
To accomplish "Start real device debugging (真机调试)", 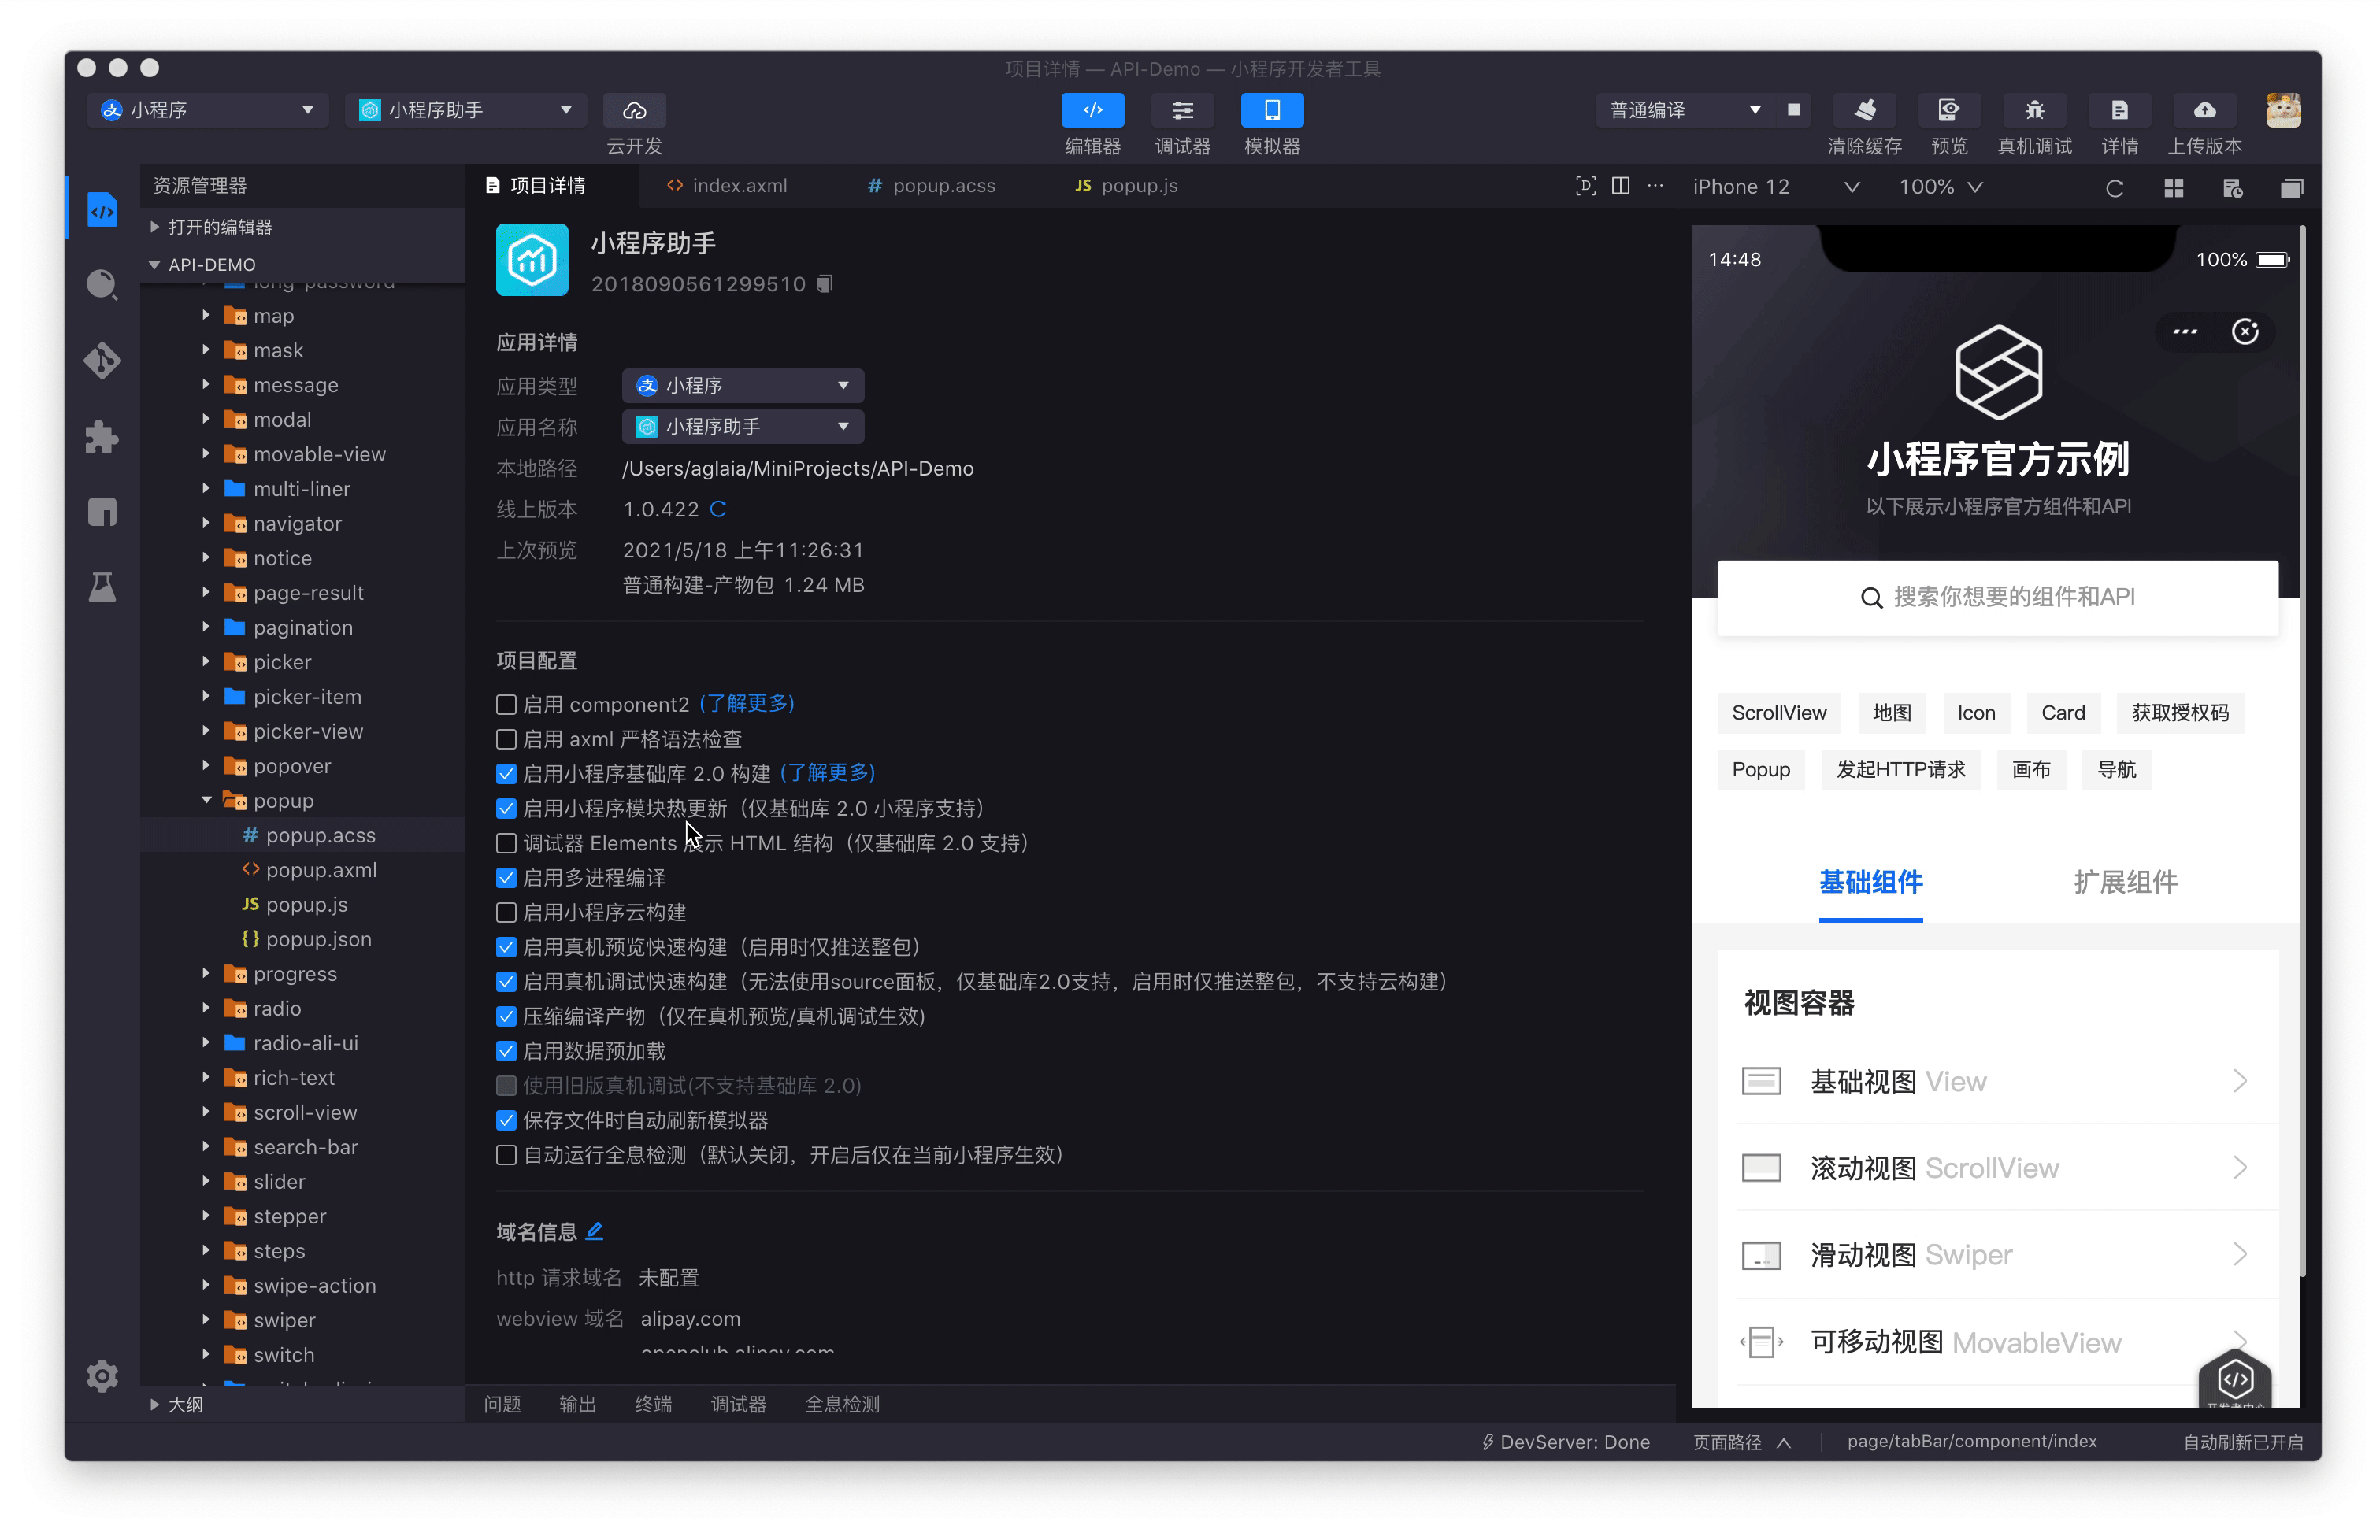I will coord(2034,110).
